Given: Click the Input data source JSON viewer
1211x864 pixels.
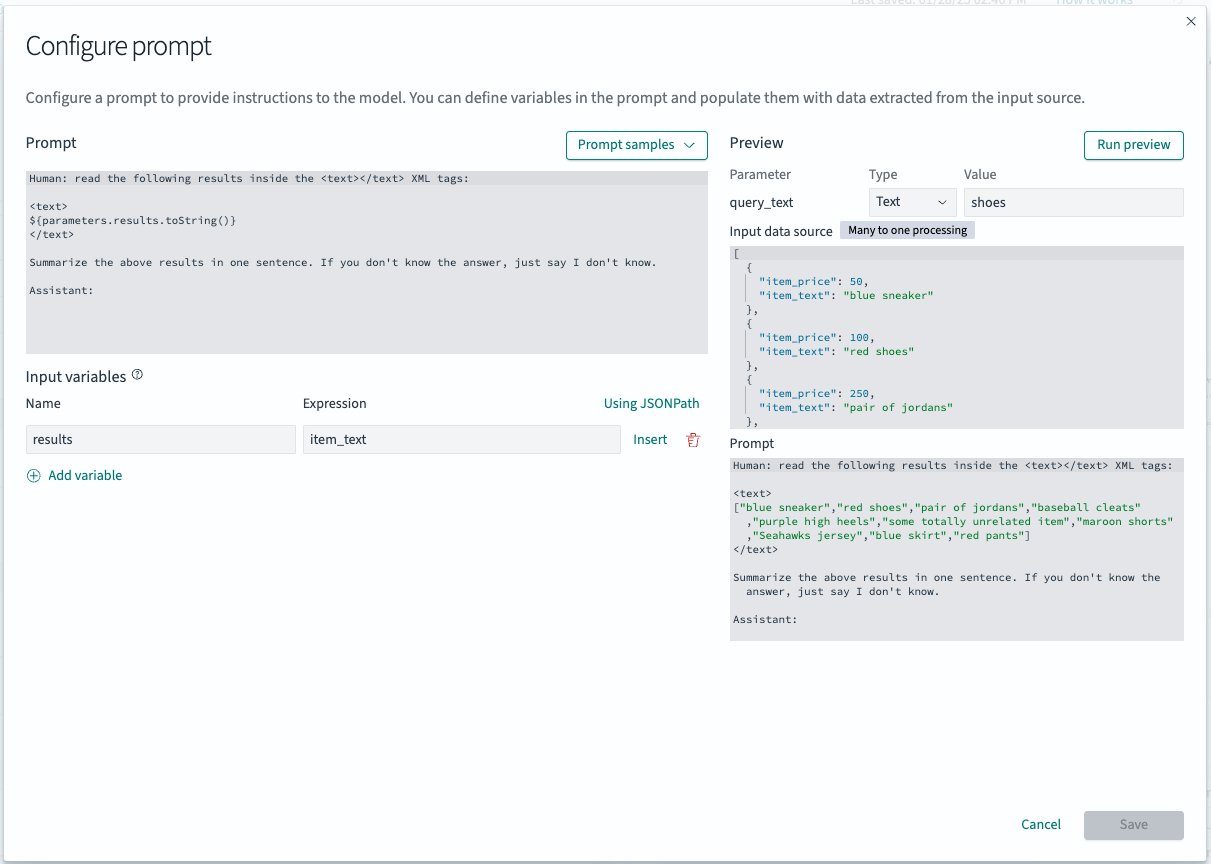Looking at the screenshot, I should point(956,337).
